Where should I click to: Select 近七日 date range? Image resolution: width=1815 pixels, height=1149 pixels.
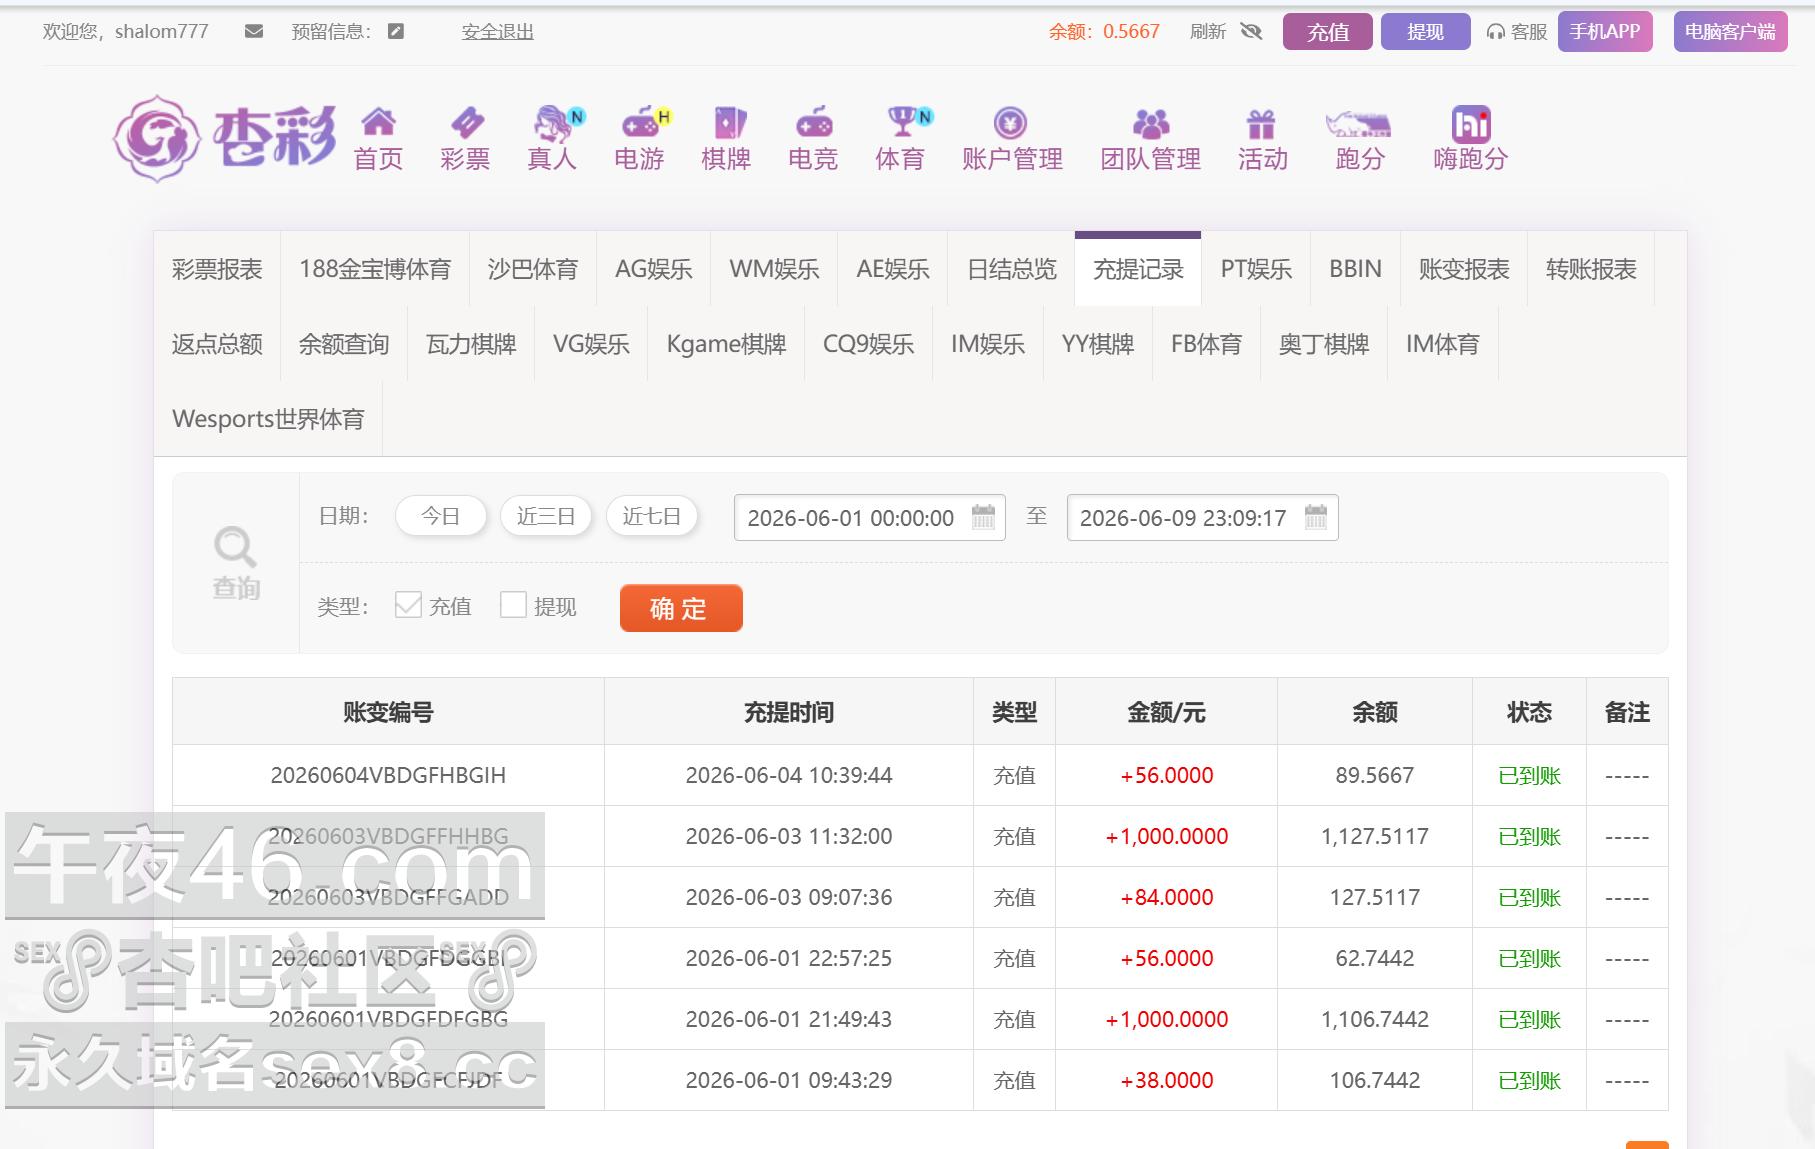[652, 516]
